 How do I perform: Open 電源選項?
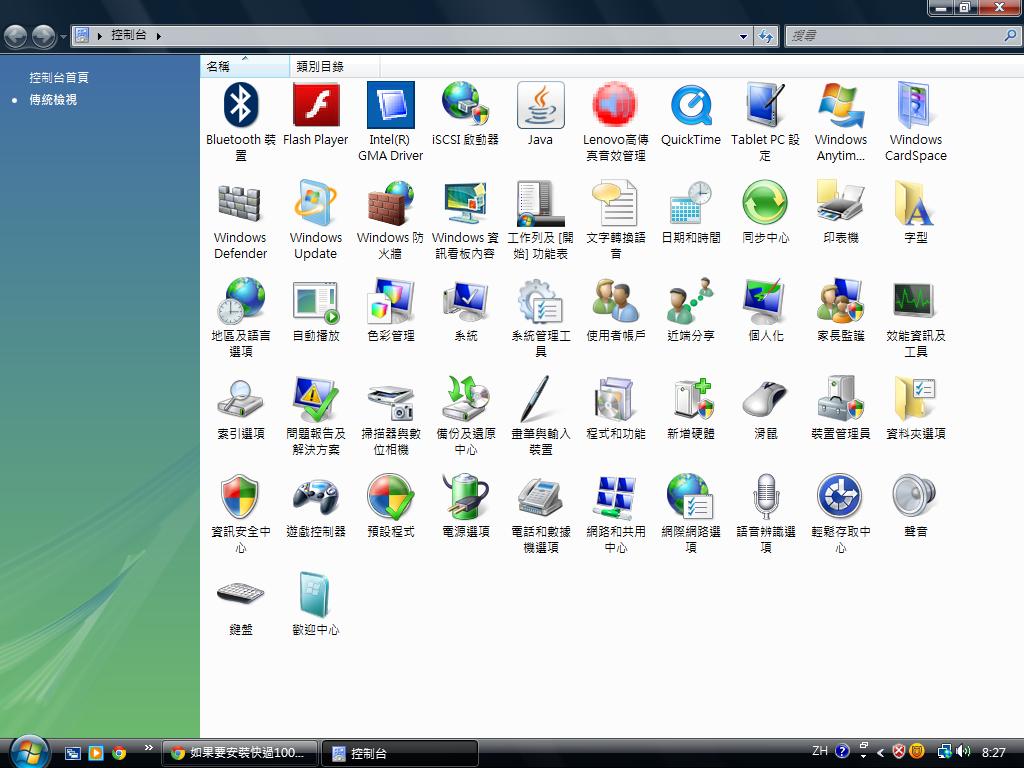(466, 506)
